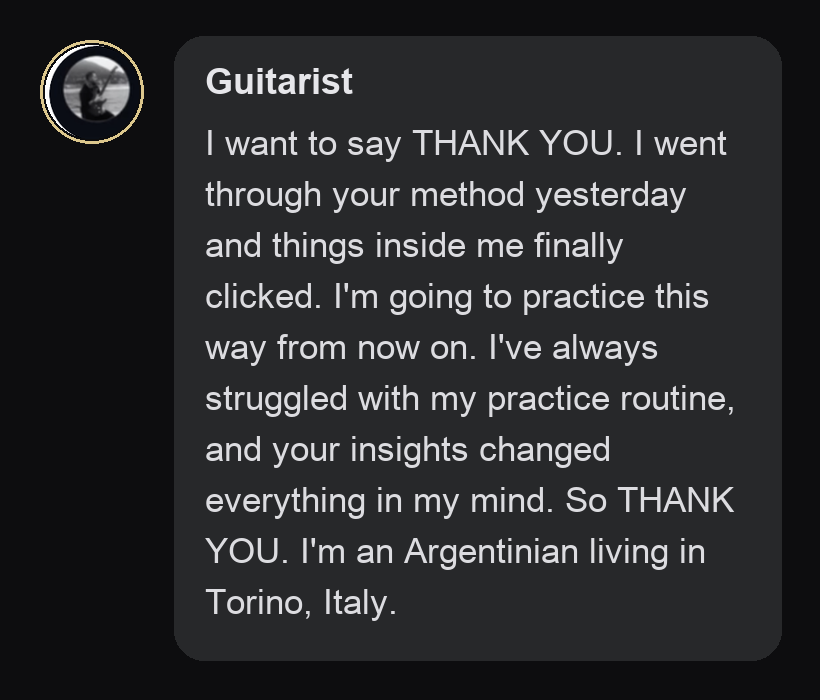The image size is (820, 700).
Task: Click the word "method" in the second line
Action: coord(467,194)
